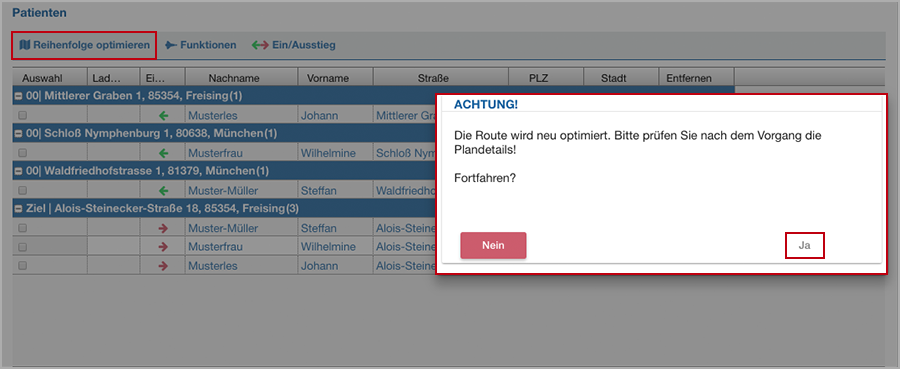
Task: Collapse the Waldfriedhofstrasse 1 group
Action: (x=18, y=171)
